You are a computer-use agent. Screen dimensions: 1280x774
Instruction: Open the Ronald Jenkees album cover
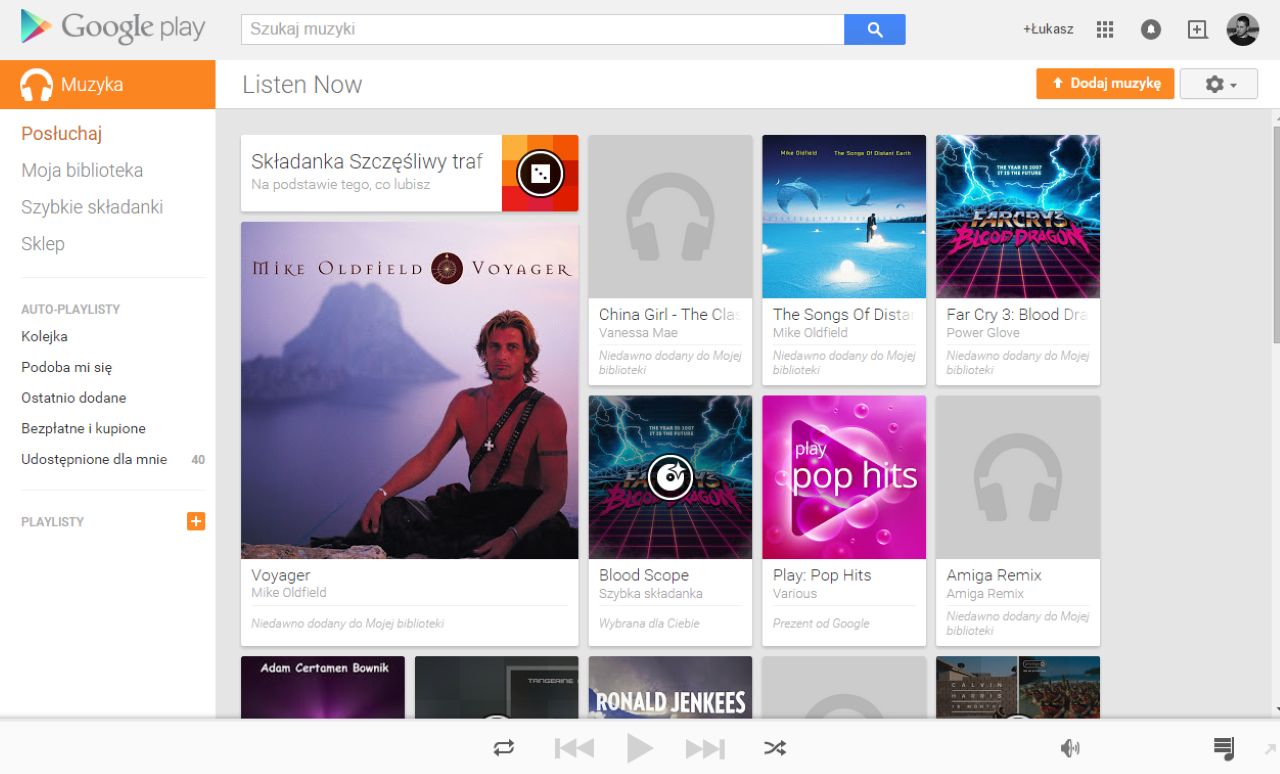tap(670, 686)
